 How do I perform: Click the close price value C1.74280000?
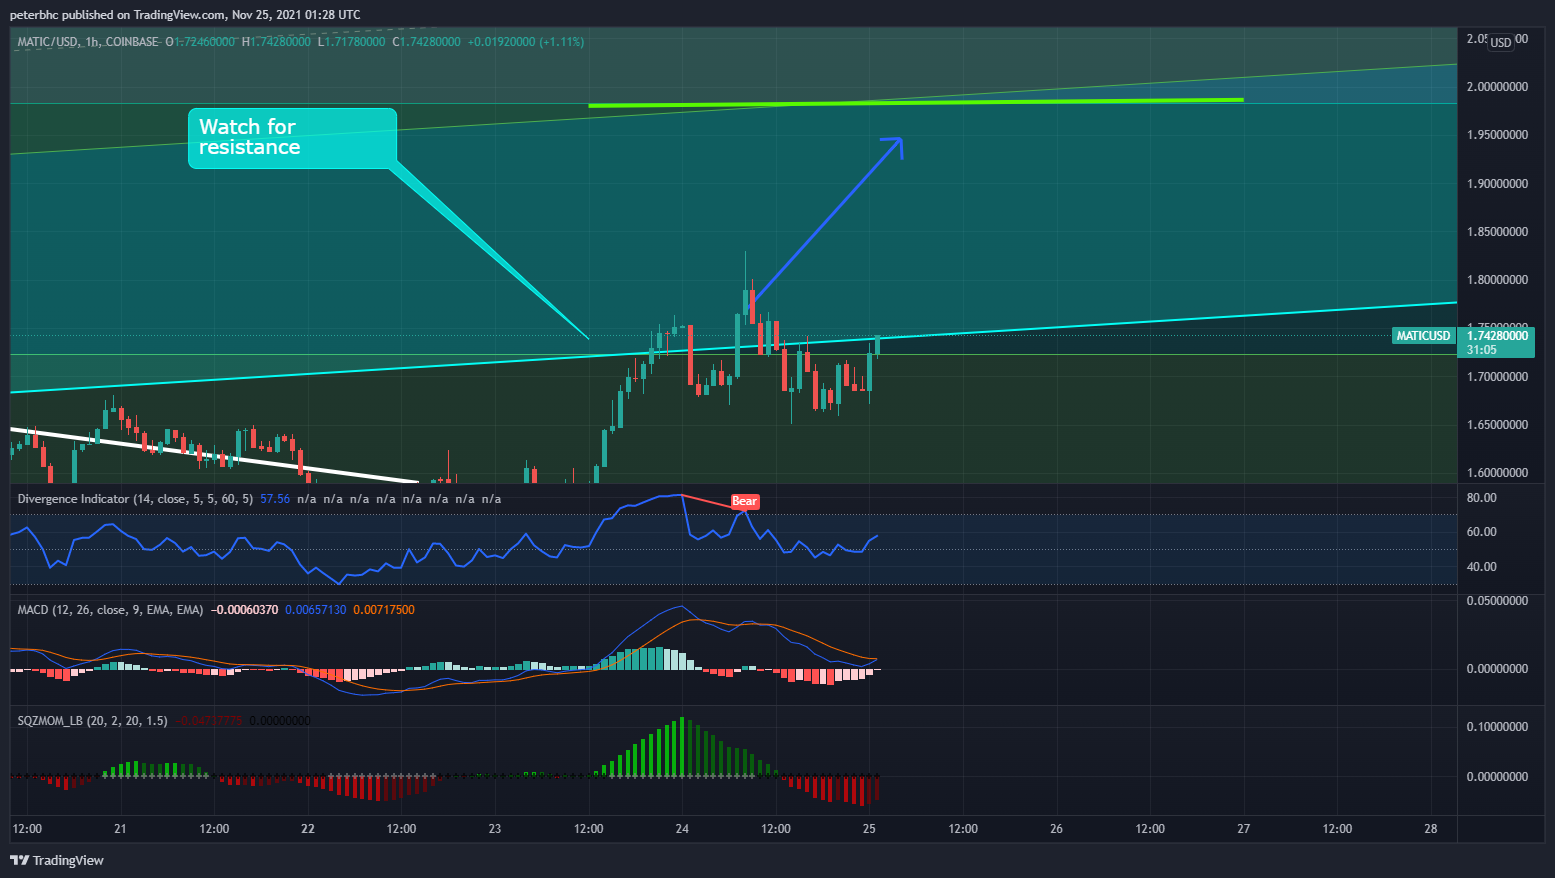pyautogui.click(x=427, y=42)
